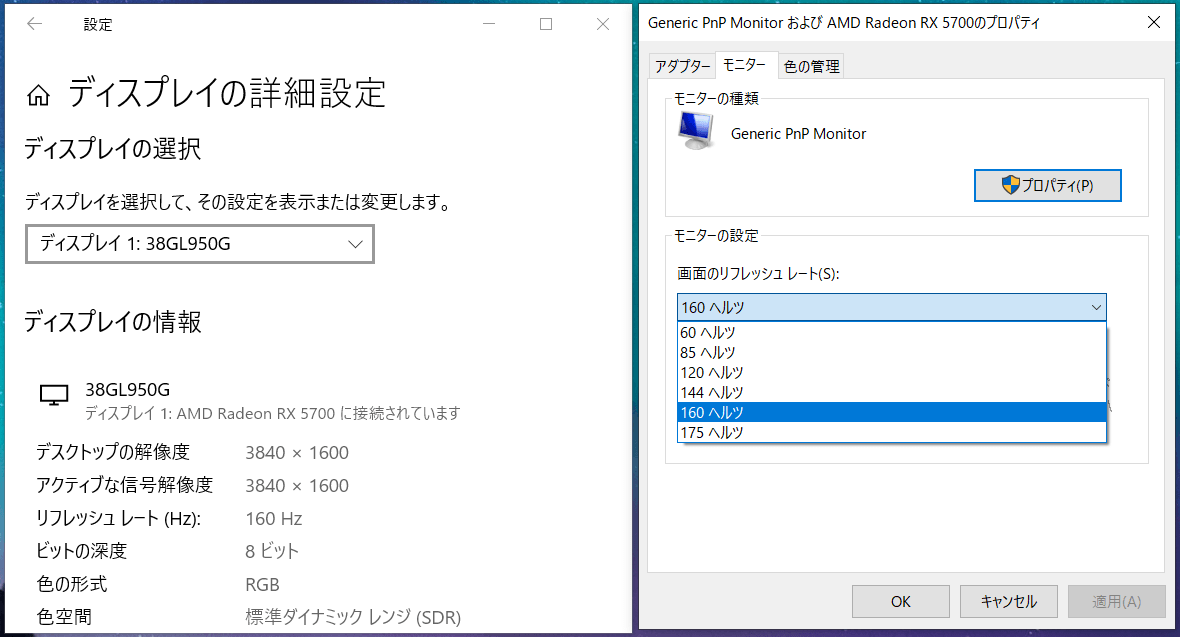Click the 標準ダイナミック レンジ (SDR) value
This screenshot has height=637, width=1180.
point(353,617)
